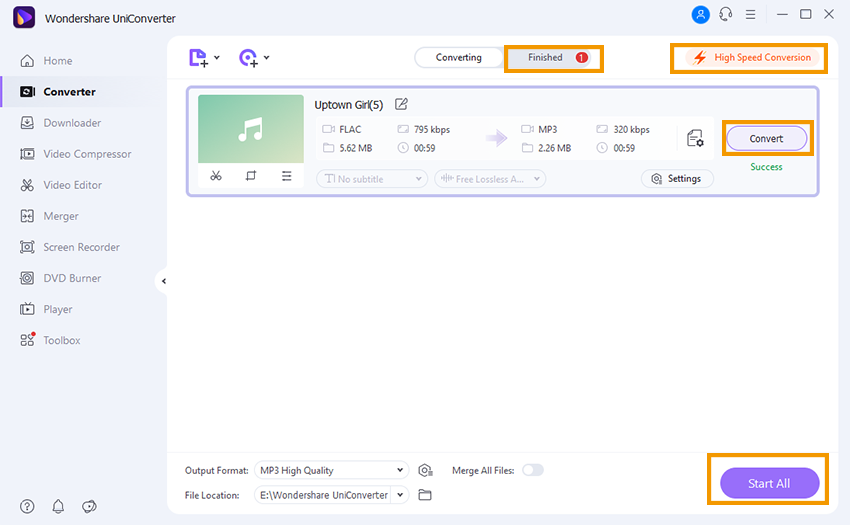Click the crop icon under thumbnail
This screenshot has height=526, width=850.
click(251, 176)
